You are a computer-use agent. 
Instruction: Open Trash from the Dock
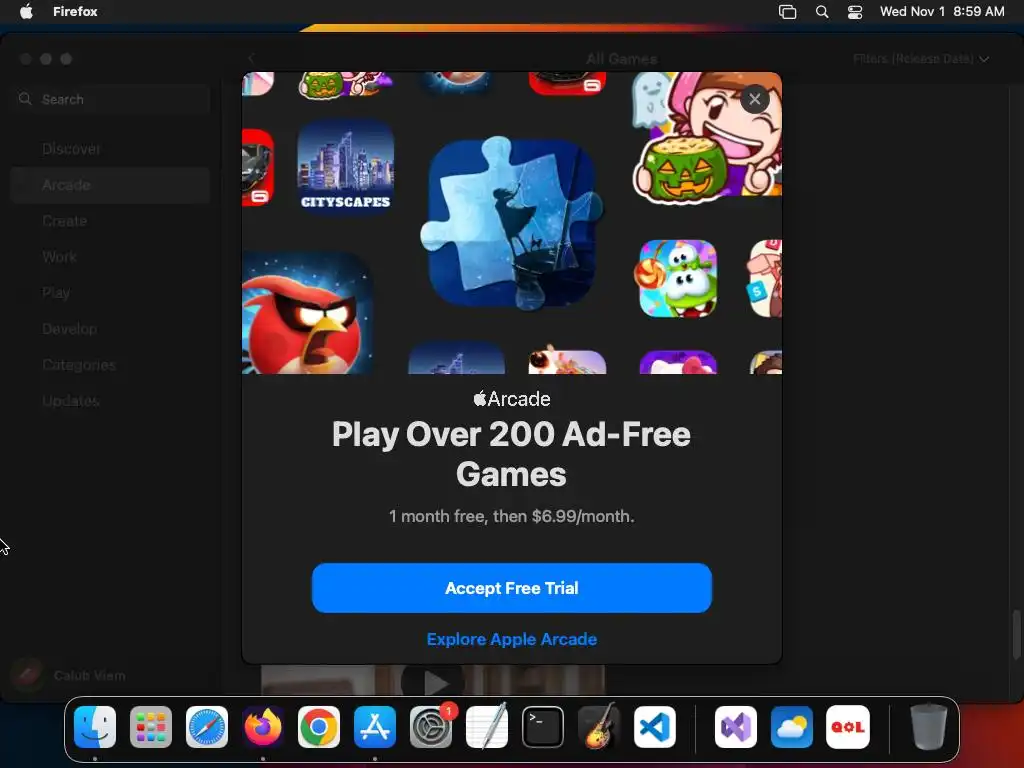(928, 727)
